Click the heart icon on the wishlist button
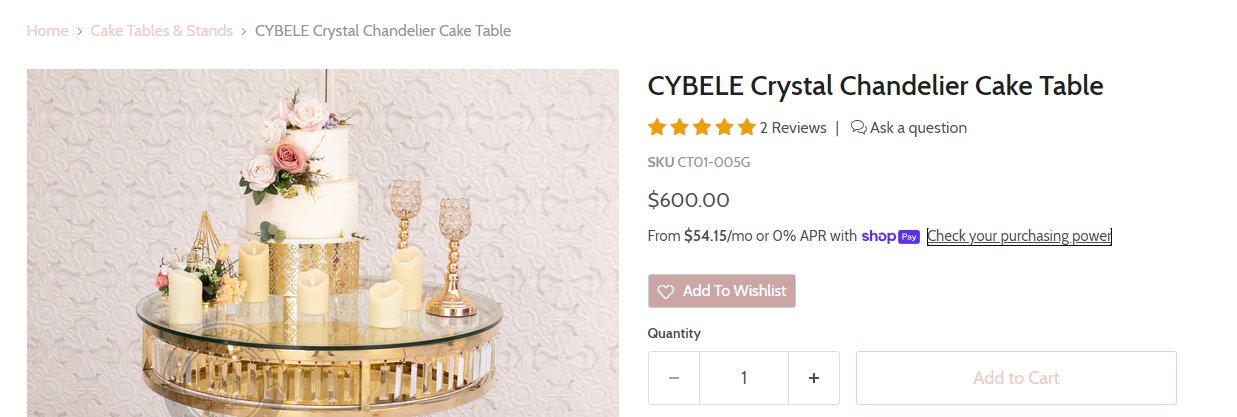Image resolution: width=1237 pixels, height=417 pixels. [666, 291]
